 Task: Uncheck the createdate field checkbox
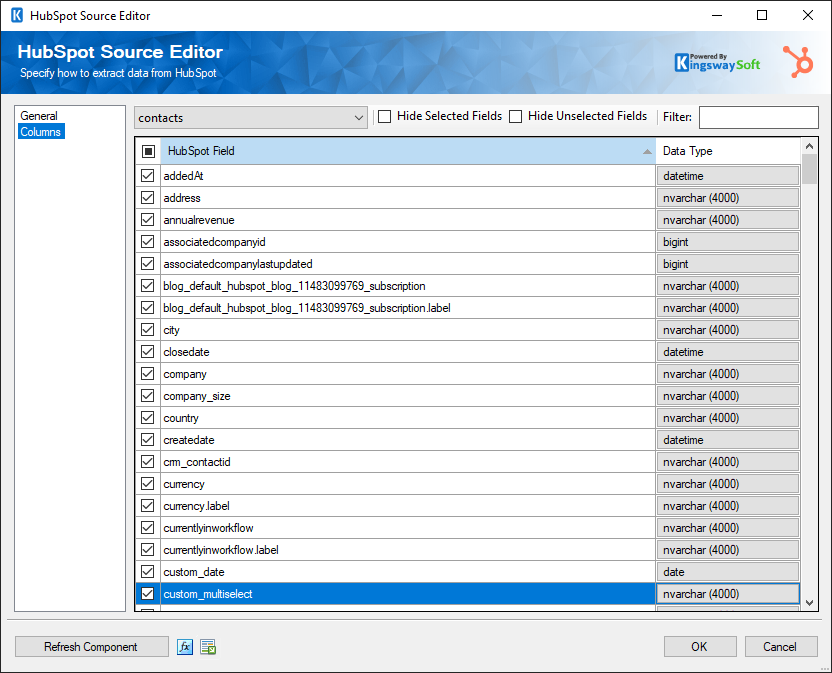tap(148, 440)
